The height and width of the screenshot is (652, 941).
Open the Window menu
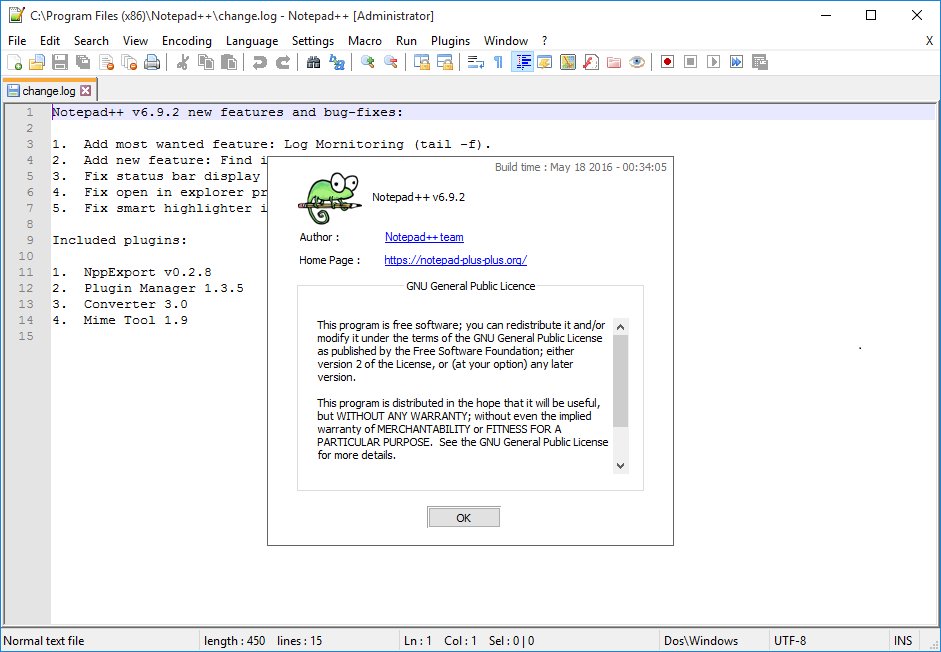tap(506, 41)
